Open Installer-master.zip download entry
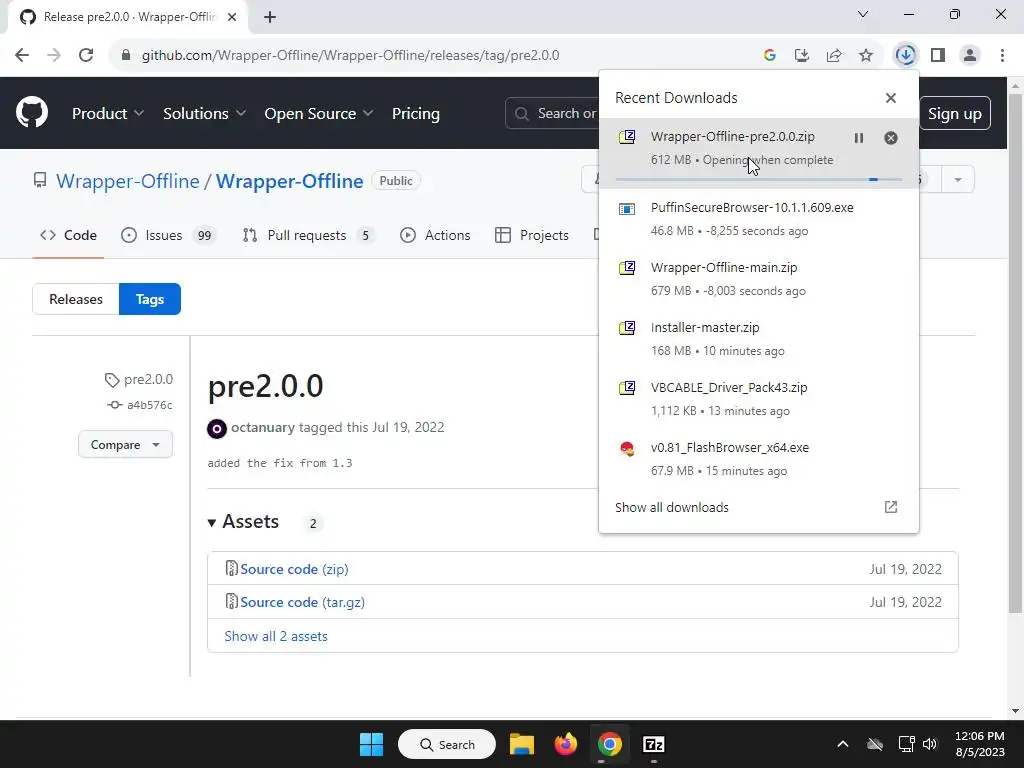This screenshot has height=768, width=1024. [759, 339]
